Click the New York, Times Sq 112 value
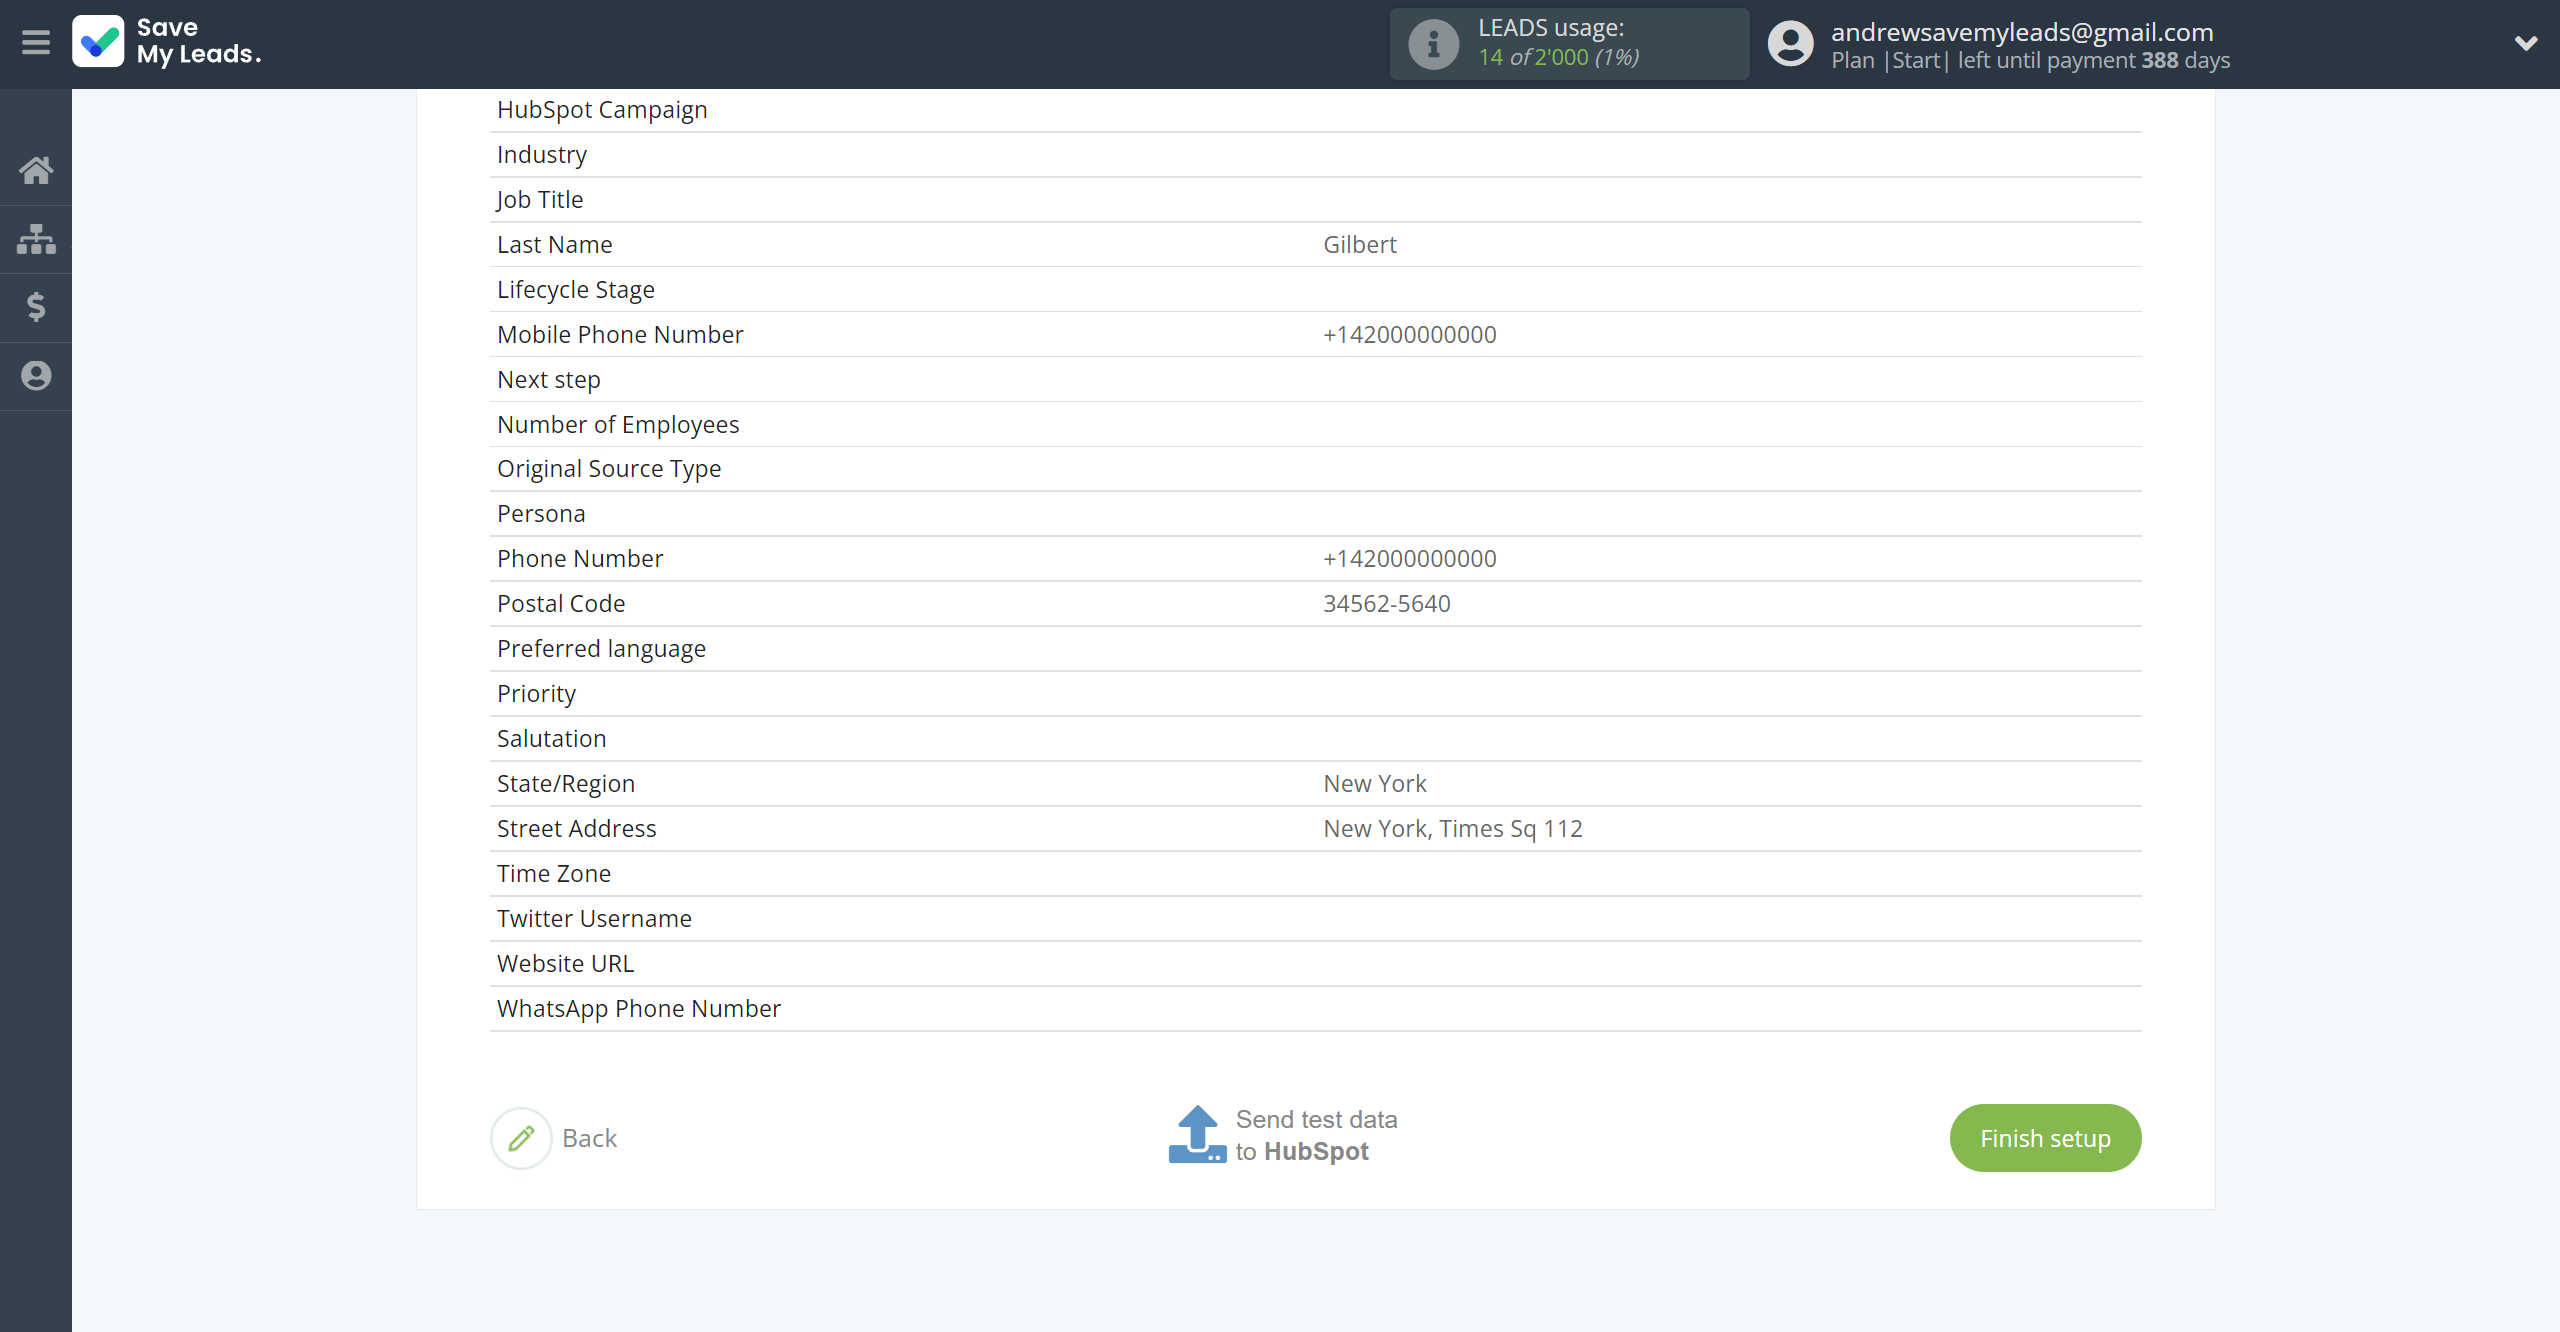2560x1332 pixels. pos(1453,829)
